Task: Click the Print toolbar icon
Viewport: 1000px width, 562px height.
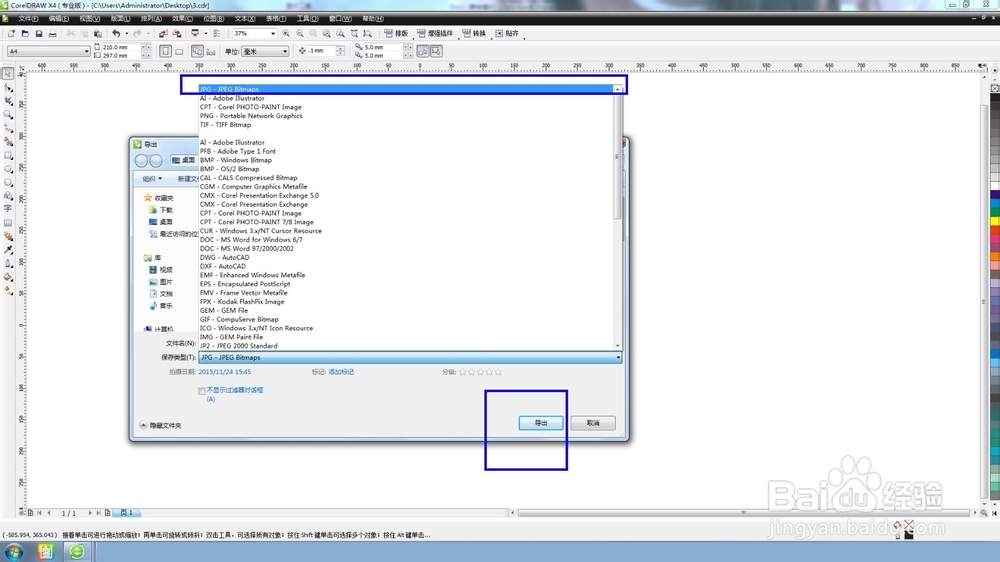Action: (52, 33)
